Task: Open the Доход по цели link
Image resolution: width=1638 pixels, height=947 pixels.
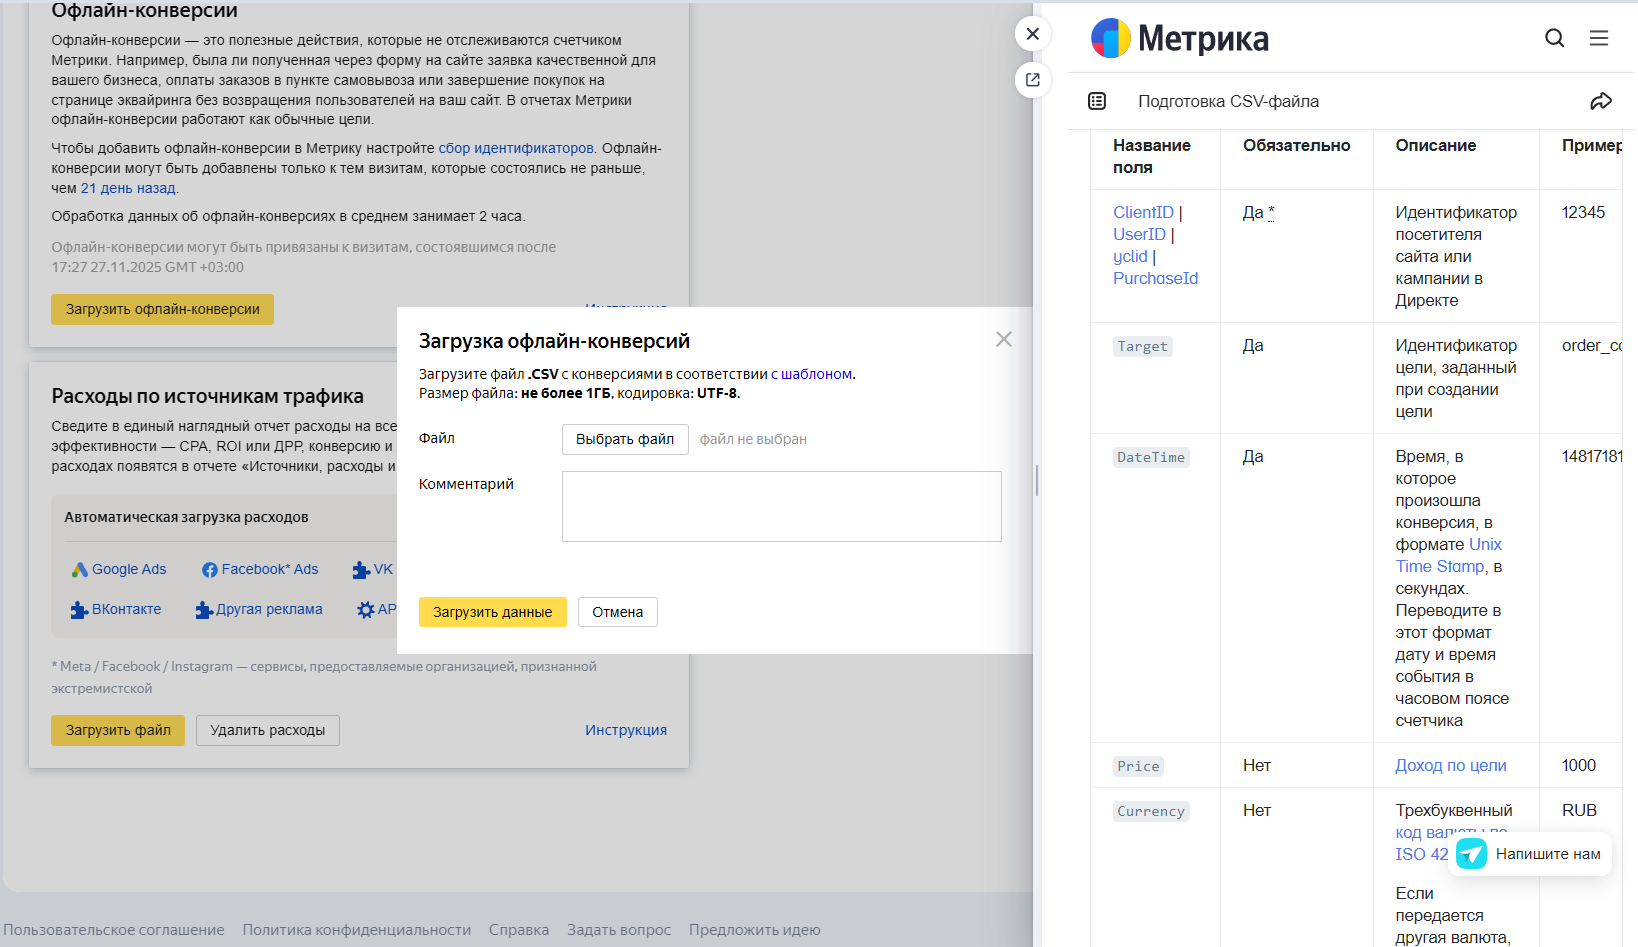Action: click(x=1450, y=765)
